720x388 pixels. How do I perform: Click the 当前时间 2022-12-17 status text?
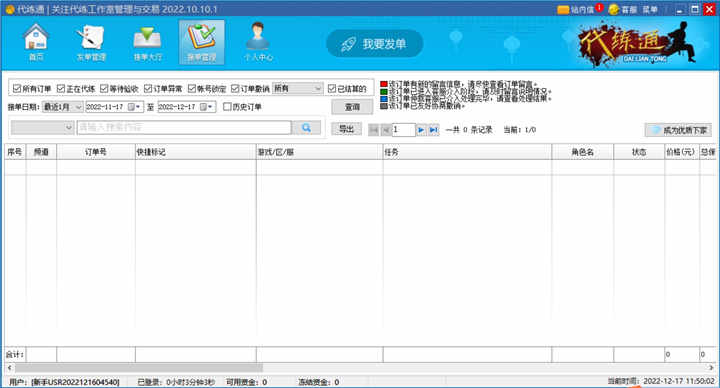point(661,381)
